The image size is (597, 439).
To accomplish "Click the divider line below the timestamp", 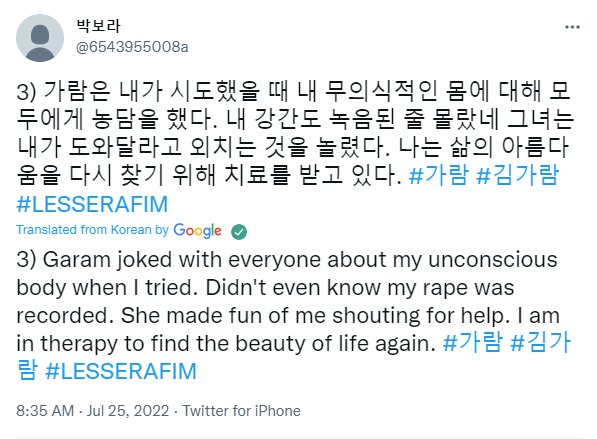I will (298, 437).
